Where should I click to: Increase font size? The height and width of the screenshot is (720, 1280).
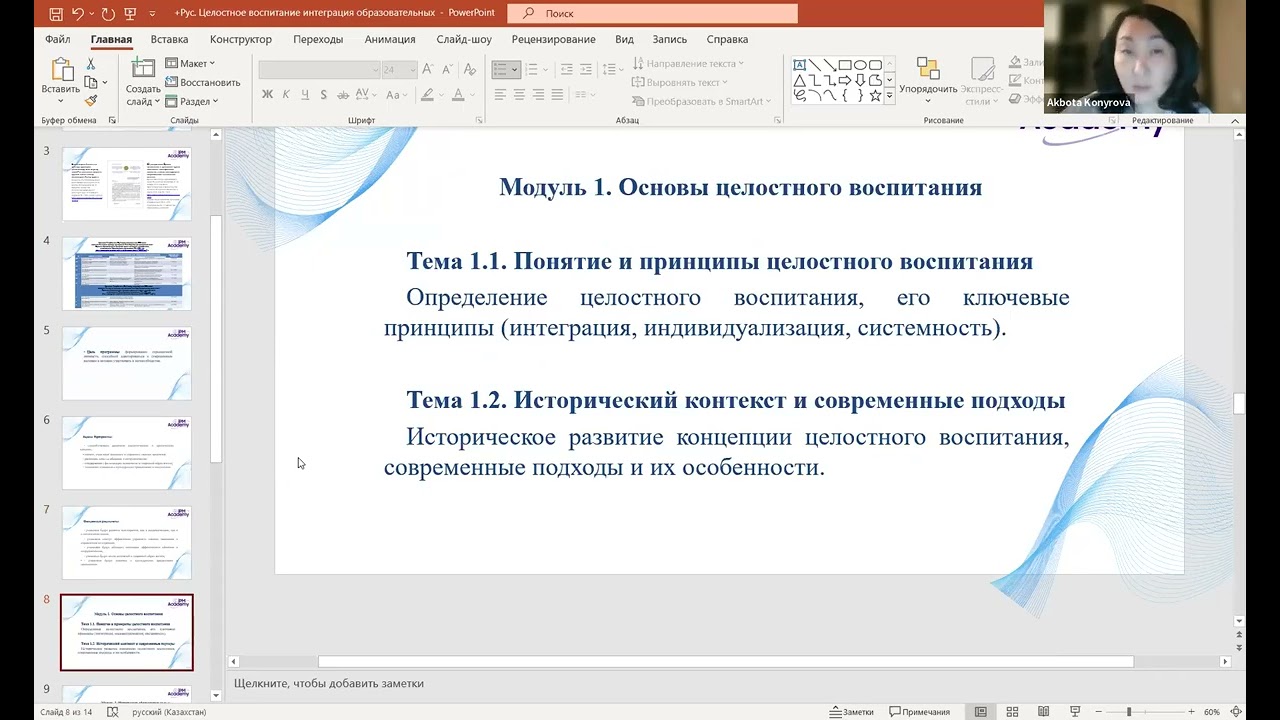tap(429, 69)
